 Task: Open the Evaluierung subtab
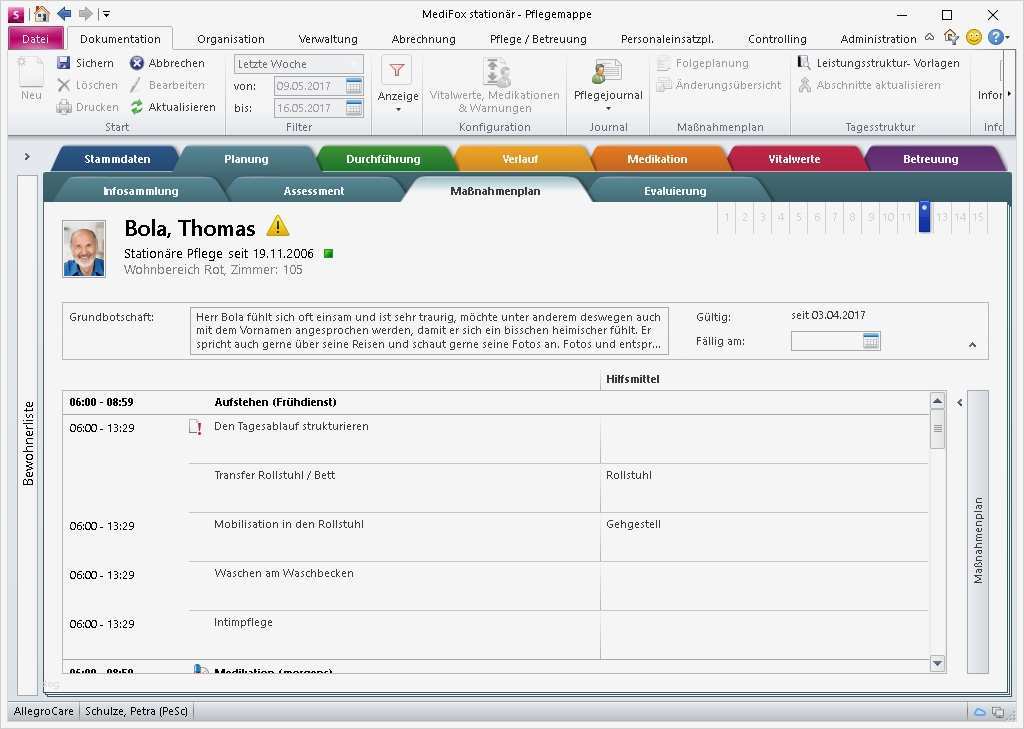coord(675,191)
